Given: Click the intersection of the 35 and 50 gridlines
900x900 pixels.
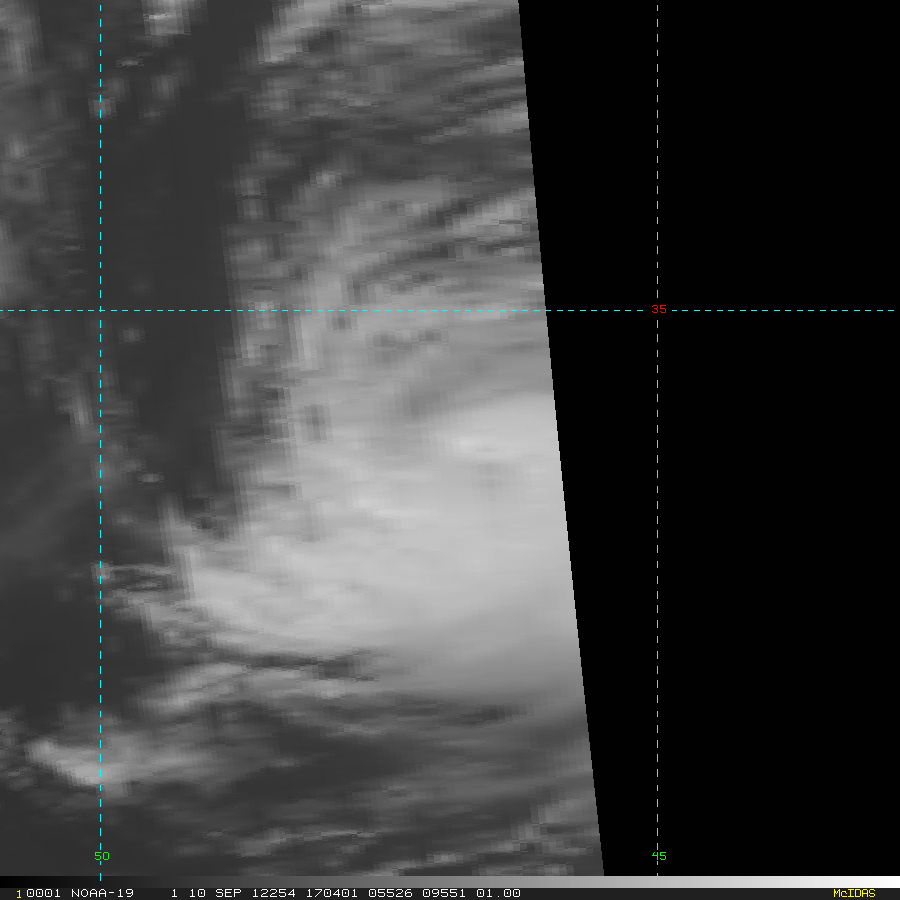Looking at the screenshot, I should pyautogui.click(x=100, y=310).
